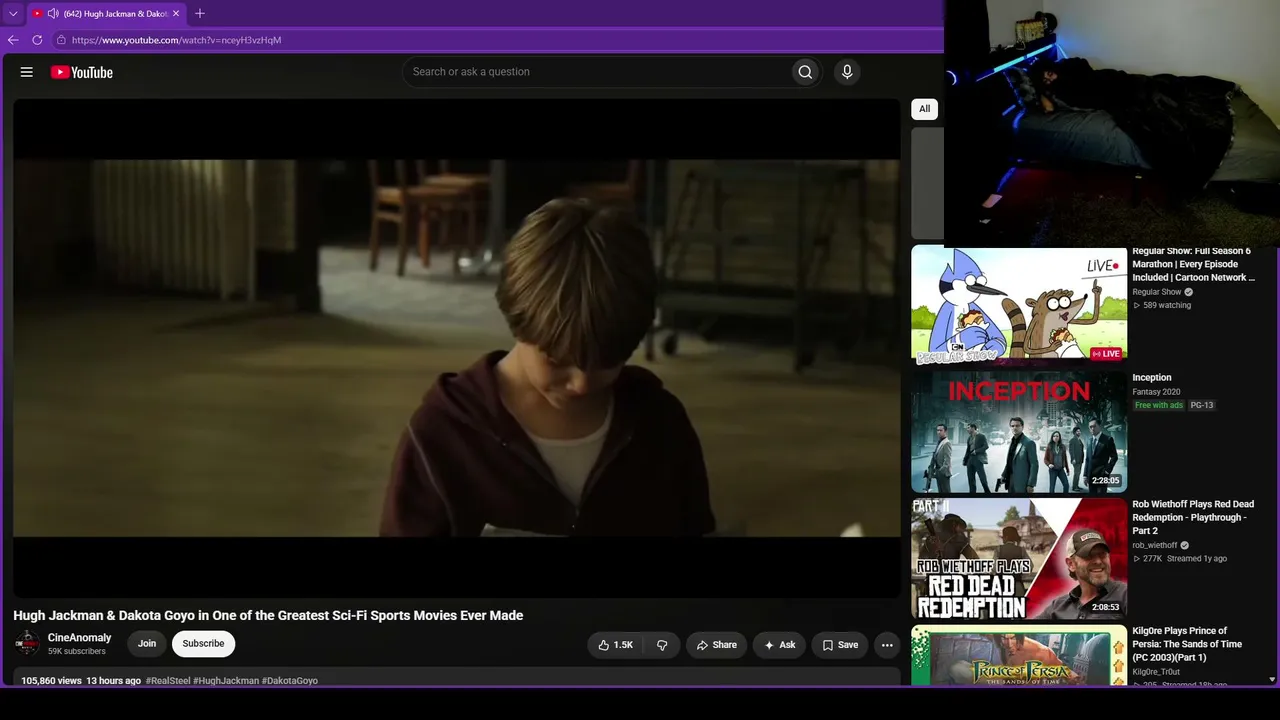The image size is (1280, 720).
Task: Click the video title heading text
Action: point(268,615)
